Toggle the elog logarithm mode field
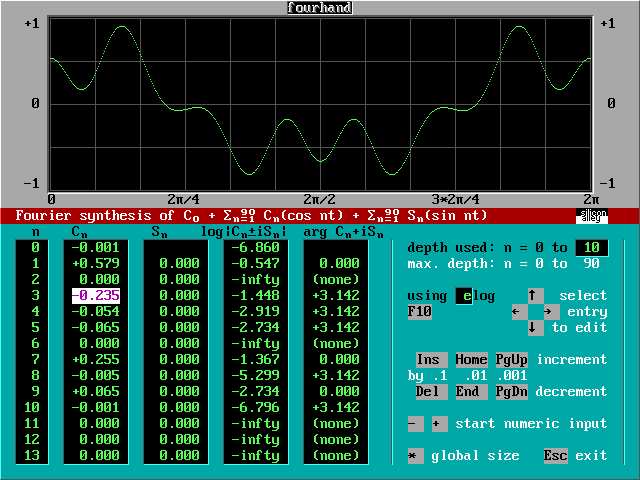The width and height of the screenshot is (640, 480). tap(463, 296)
